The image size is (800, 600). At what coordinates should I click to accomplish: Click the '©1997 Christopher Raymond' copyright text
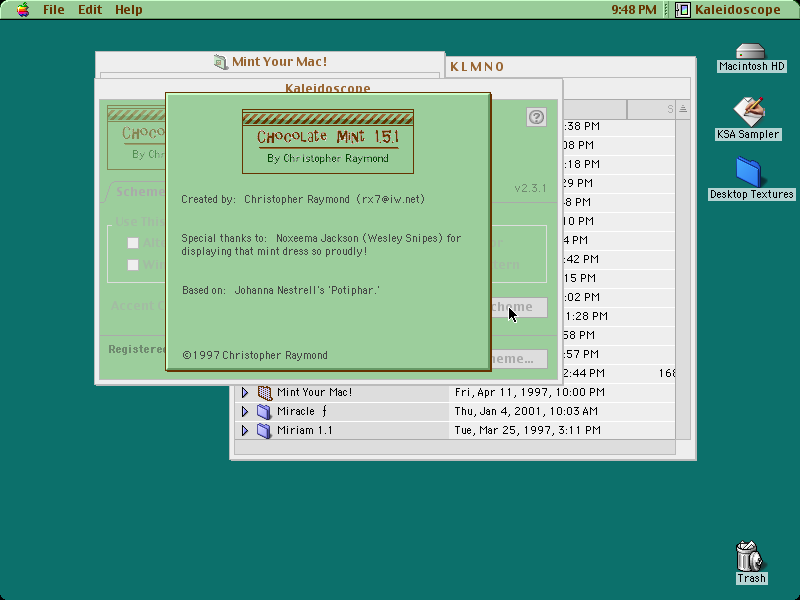coord(255,355)
